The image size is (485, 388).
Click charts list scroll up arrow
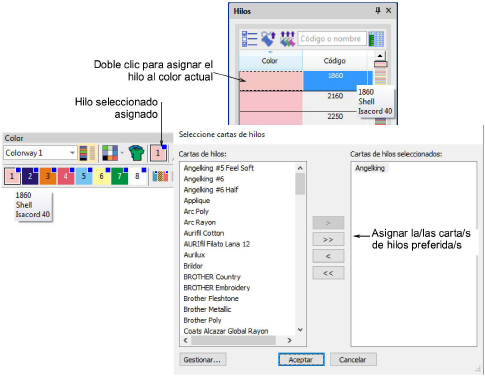[300, 168]
